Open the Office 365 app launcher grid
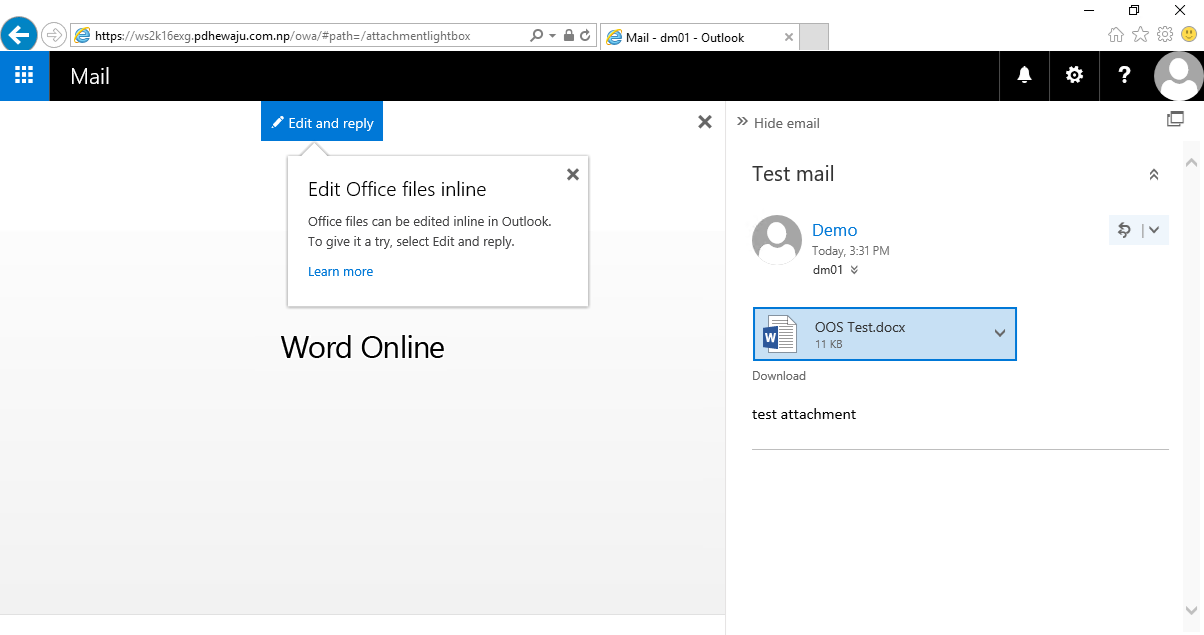Viewport: 1204px width, 635px height. click(x=25, y=76)
